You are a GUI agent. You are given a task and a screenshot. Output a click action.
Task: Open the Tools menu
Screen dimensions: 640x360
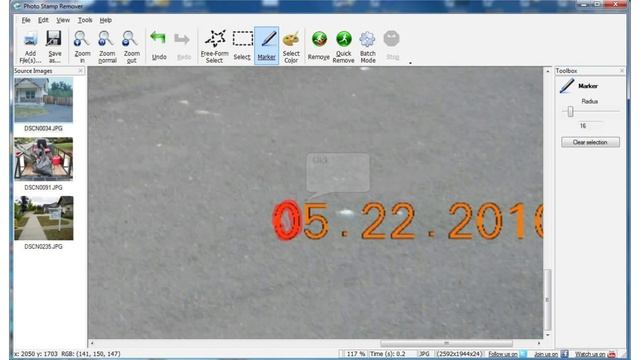point(85,20)
